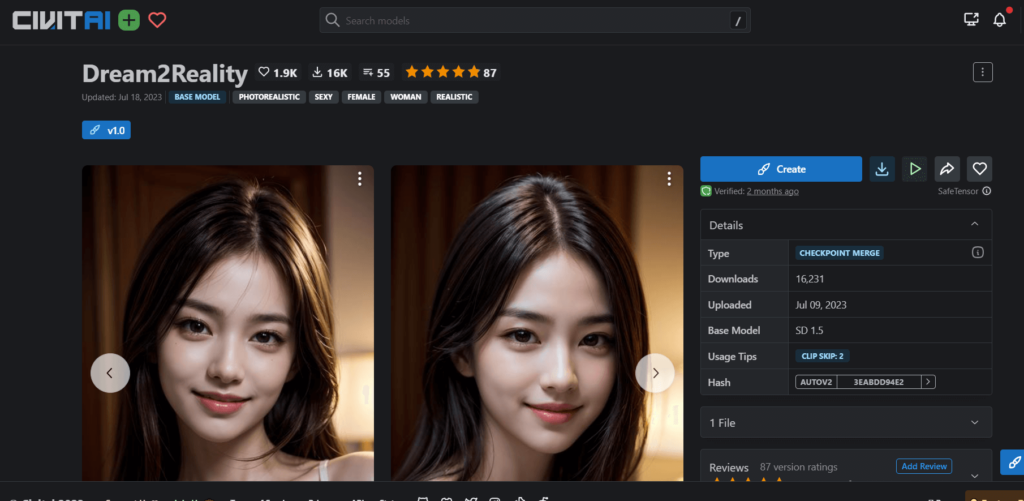This screenshot has width=1024, height=501.
Task: Click the blue Create button
Action: 780,169
